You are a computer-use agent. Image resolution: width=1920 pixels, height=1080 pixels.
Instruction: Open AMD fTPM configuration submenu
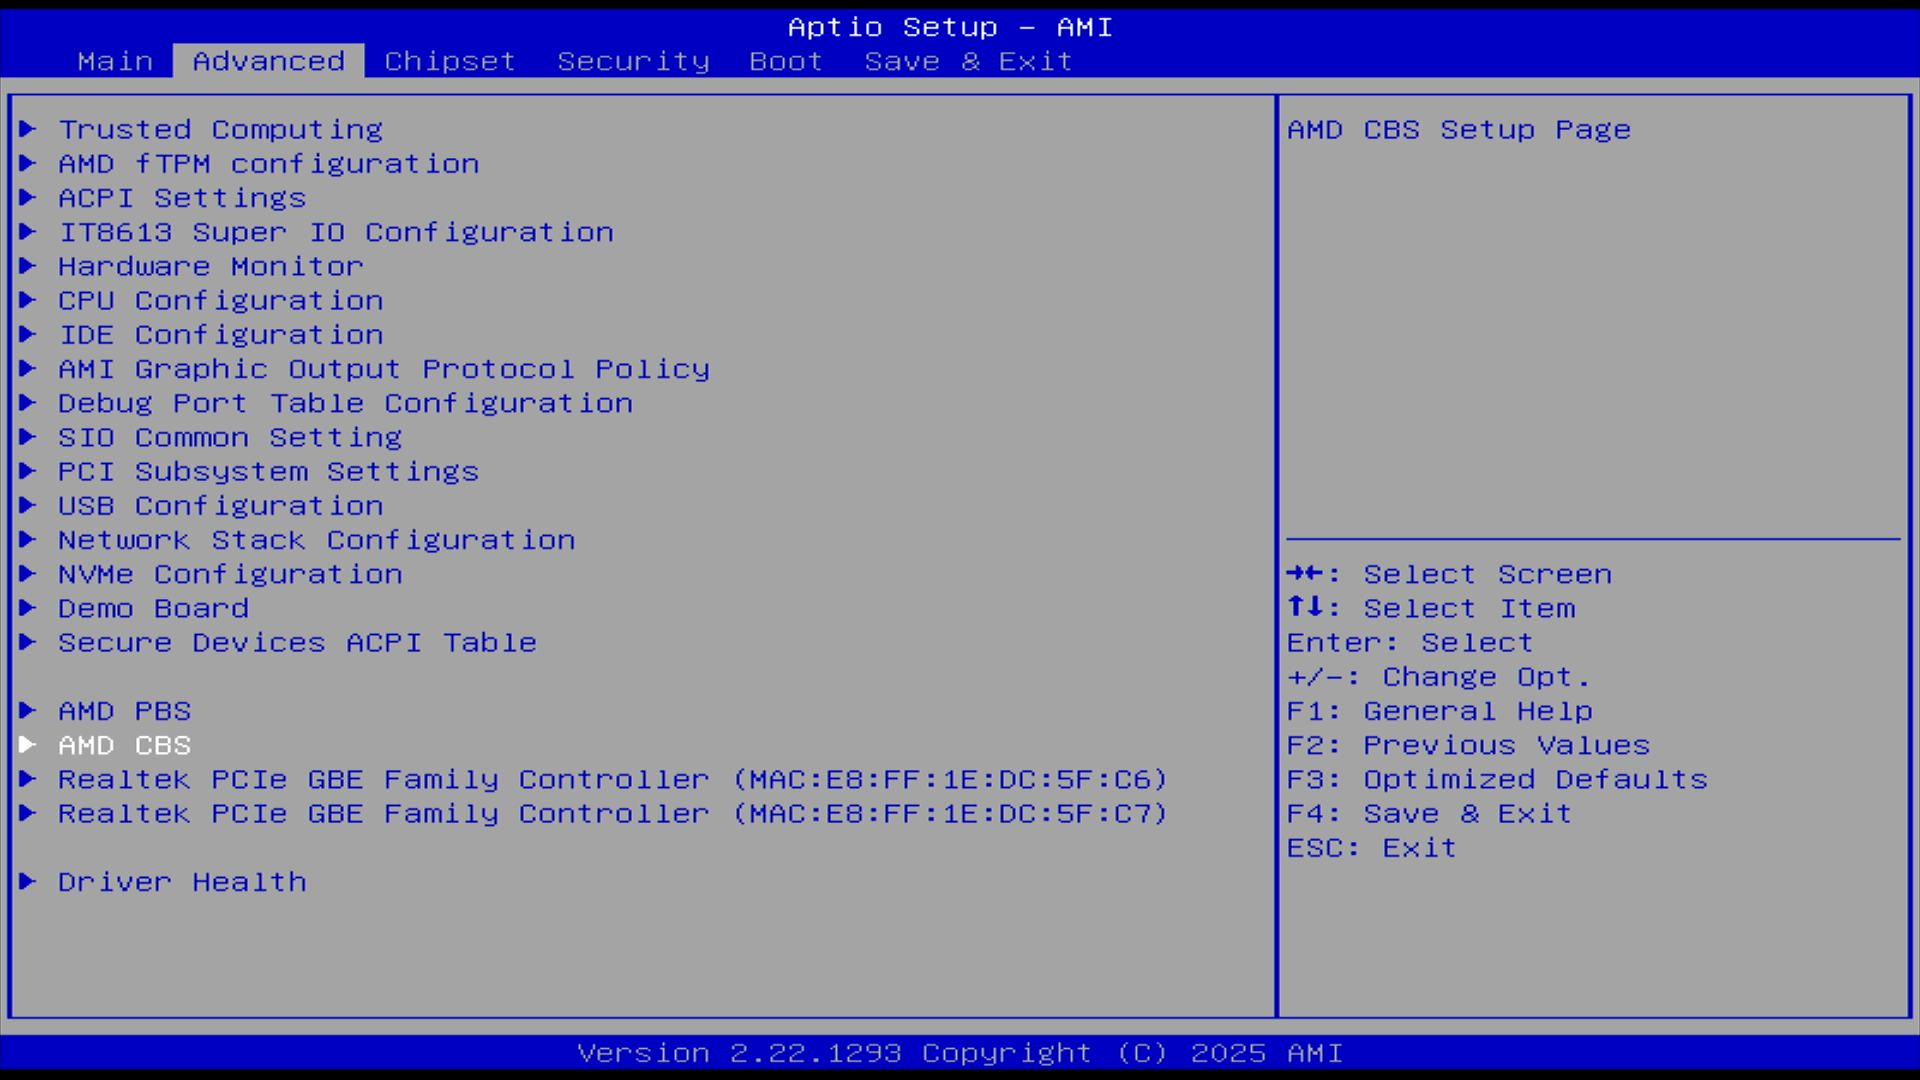click(x=268, y=163)
